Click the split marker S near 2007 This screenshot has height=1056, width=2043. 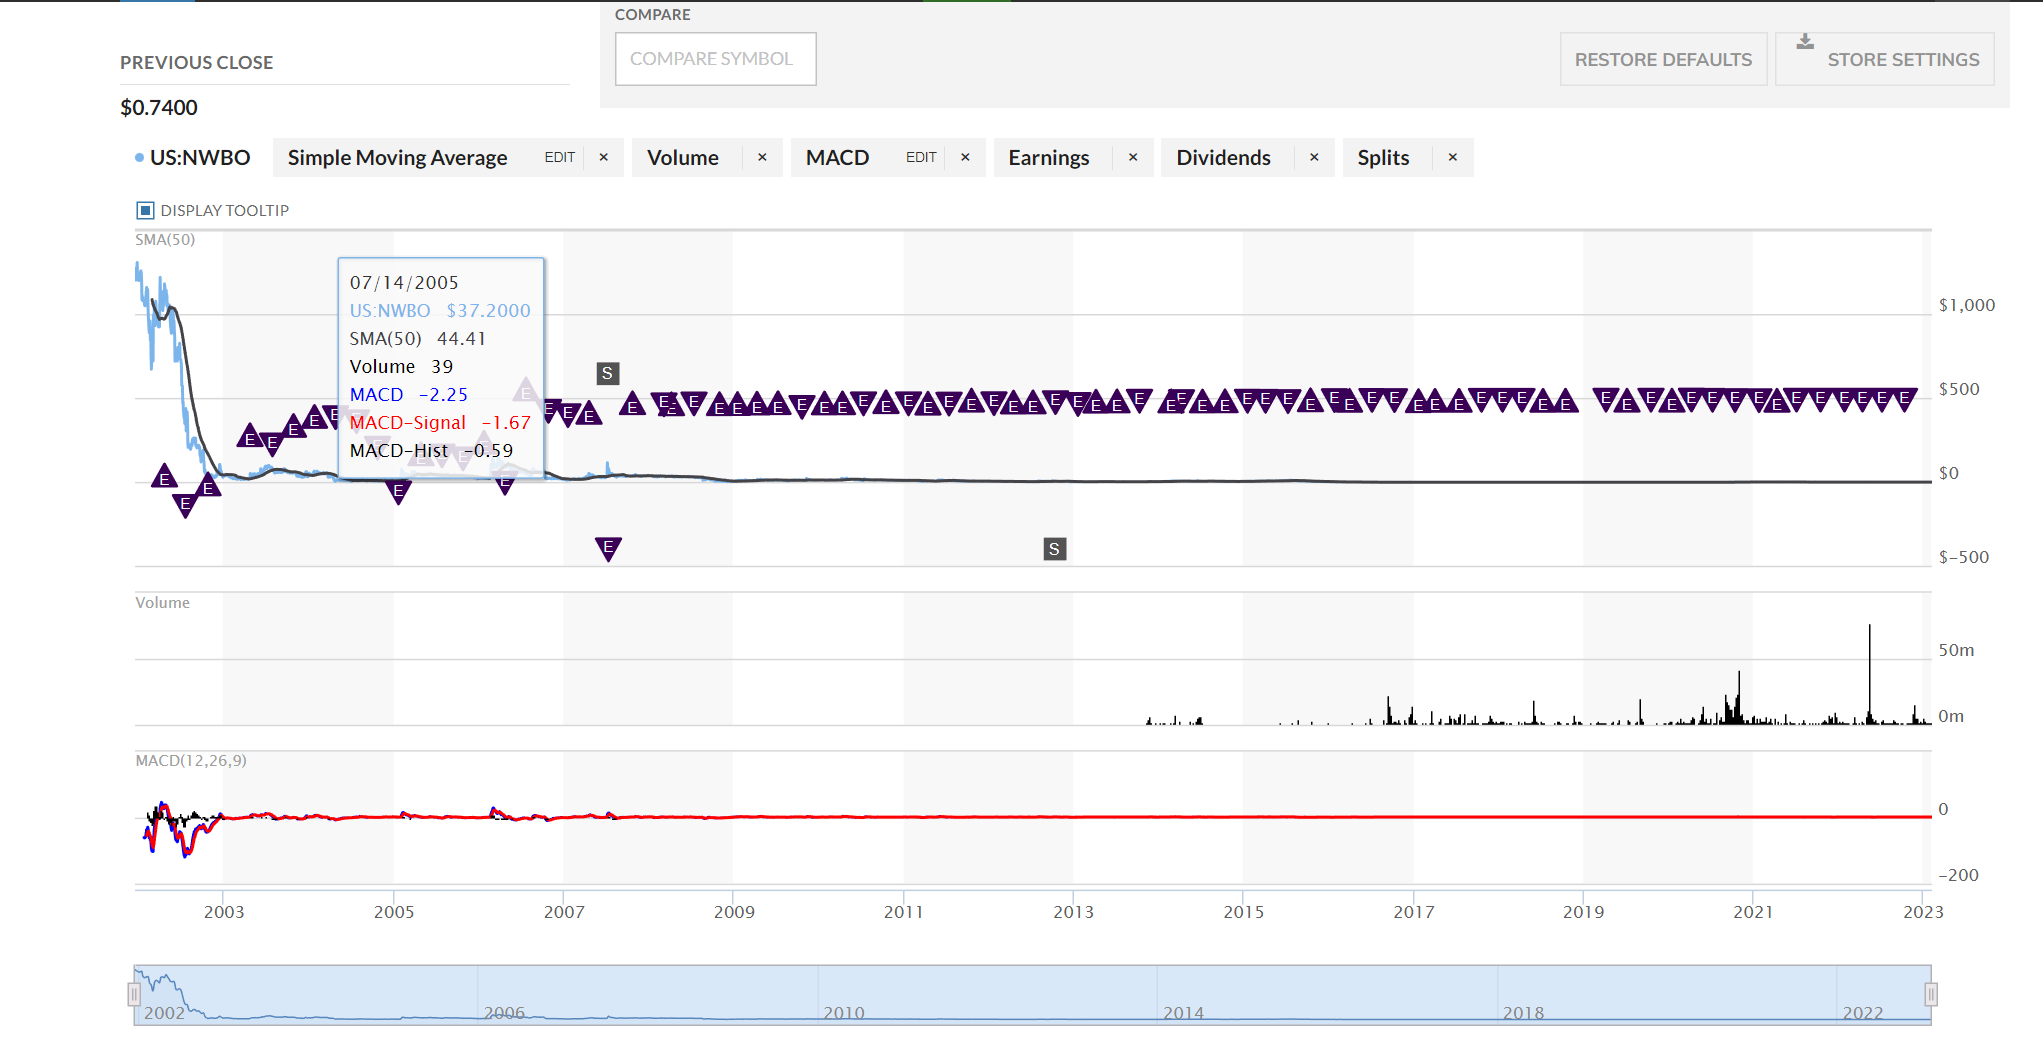607,374
